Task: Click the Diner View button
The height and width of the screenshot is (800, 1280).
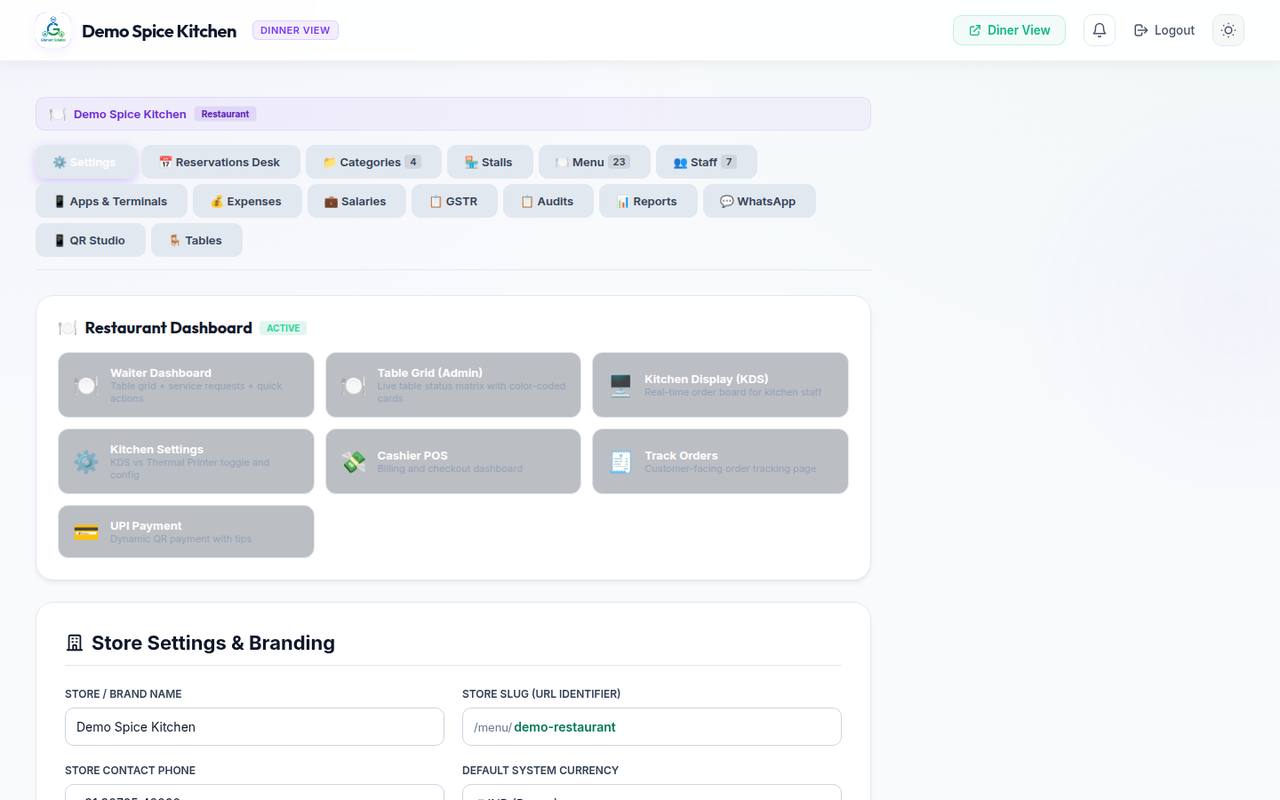Action: (x=1009, y=30)
